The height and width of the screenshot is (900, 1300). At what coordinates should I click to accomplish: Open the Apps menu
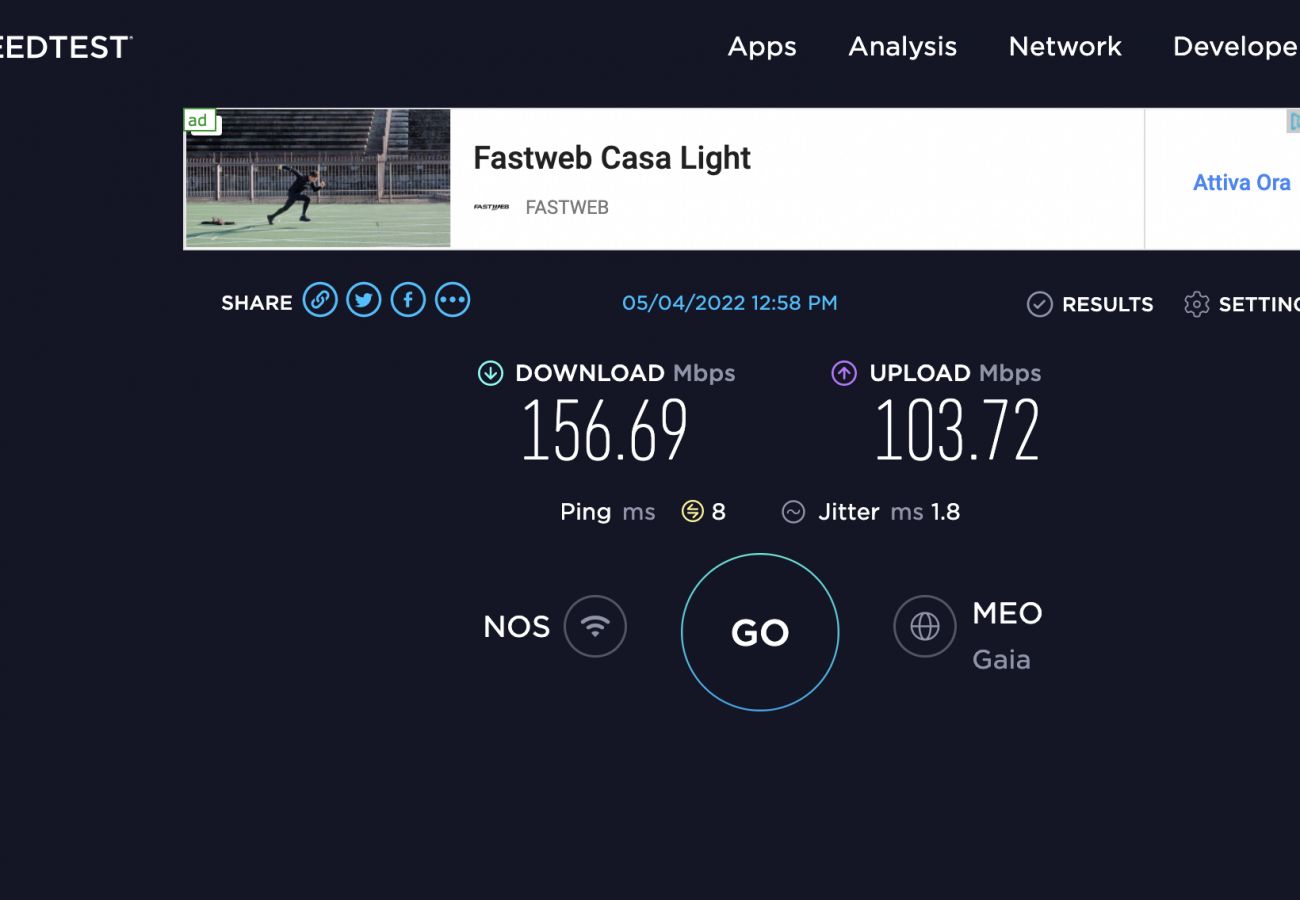click(x=762, y=47)
